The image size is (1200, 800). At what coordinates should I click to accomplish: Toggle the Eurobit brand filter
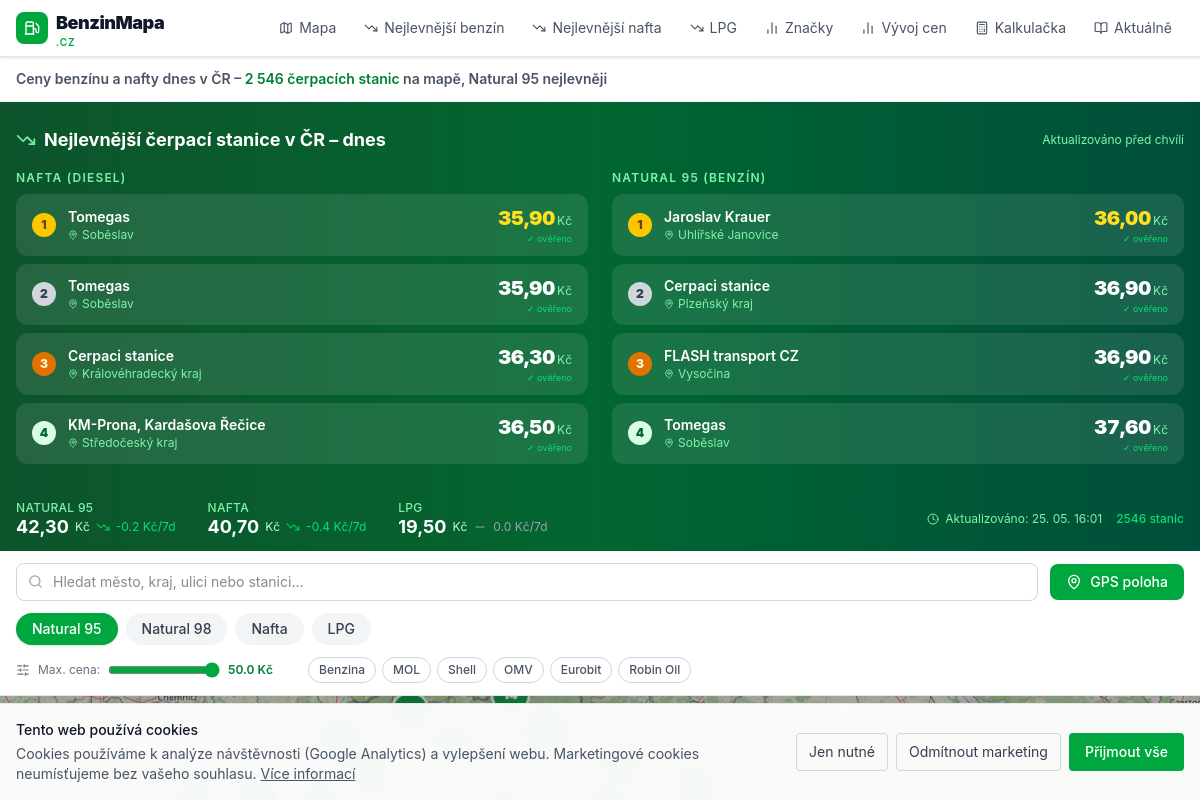click(x=581, y=670)
